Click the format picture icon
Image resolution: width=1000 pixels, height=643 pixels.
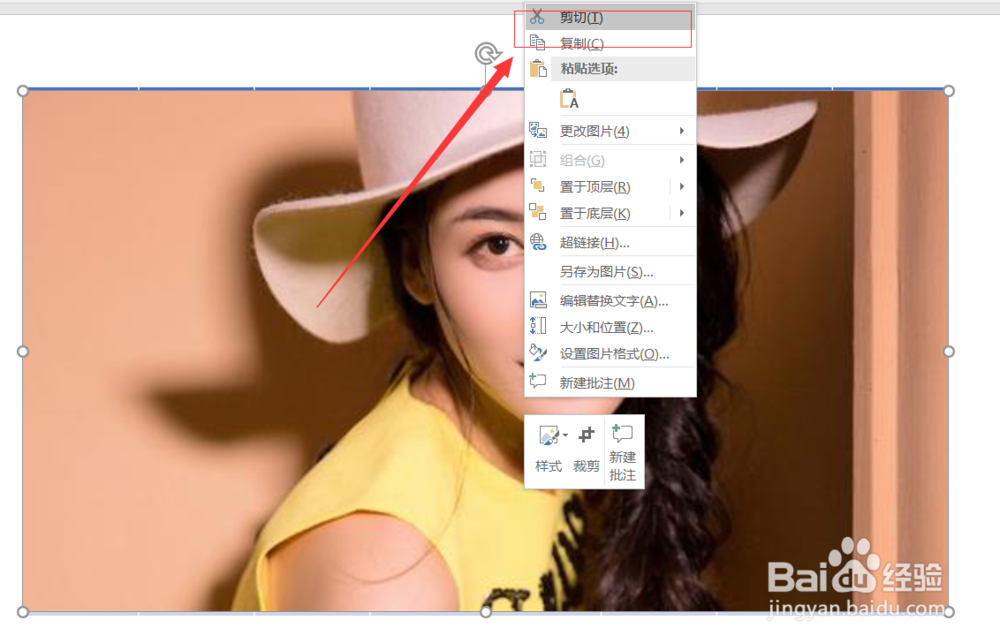(538, 352)
